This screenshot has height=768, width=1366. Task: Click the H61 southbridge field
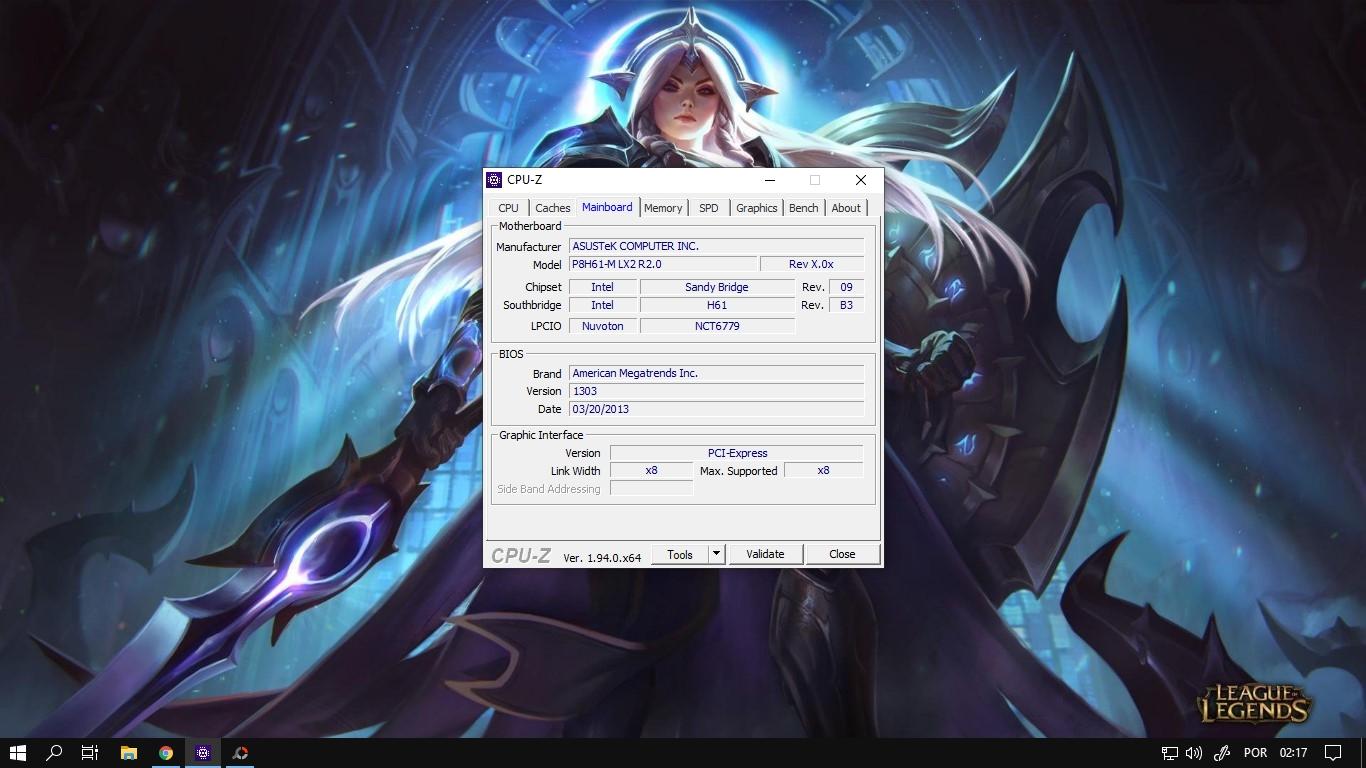pos(717,305)
